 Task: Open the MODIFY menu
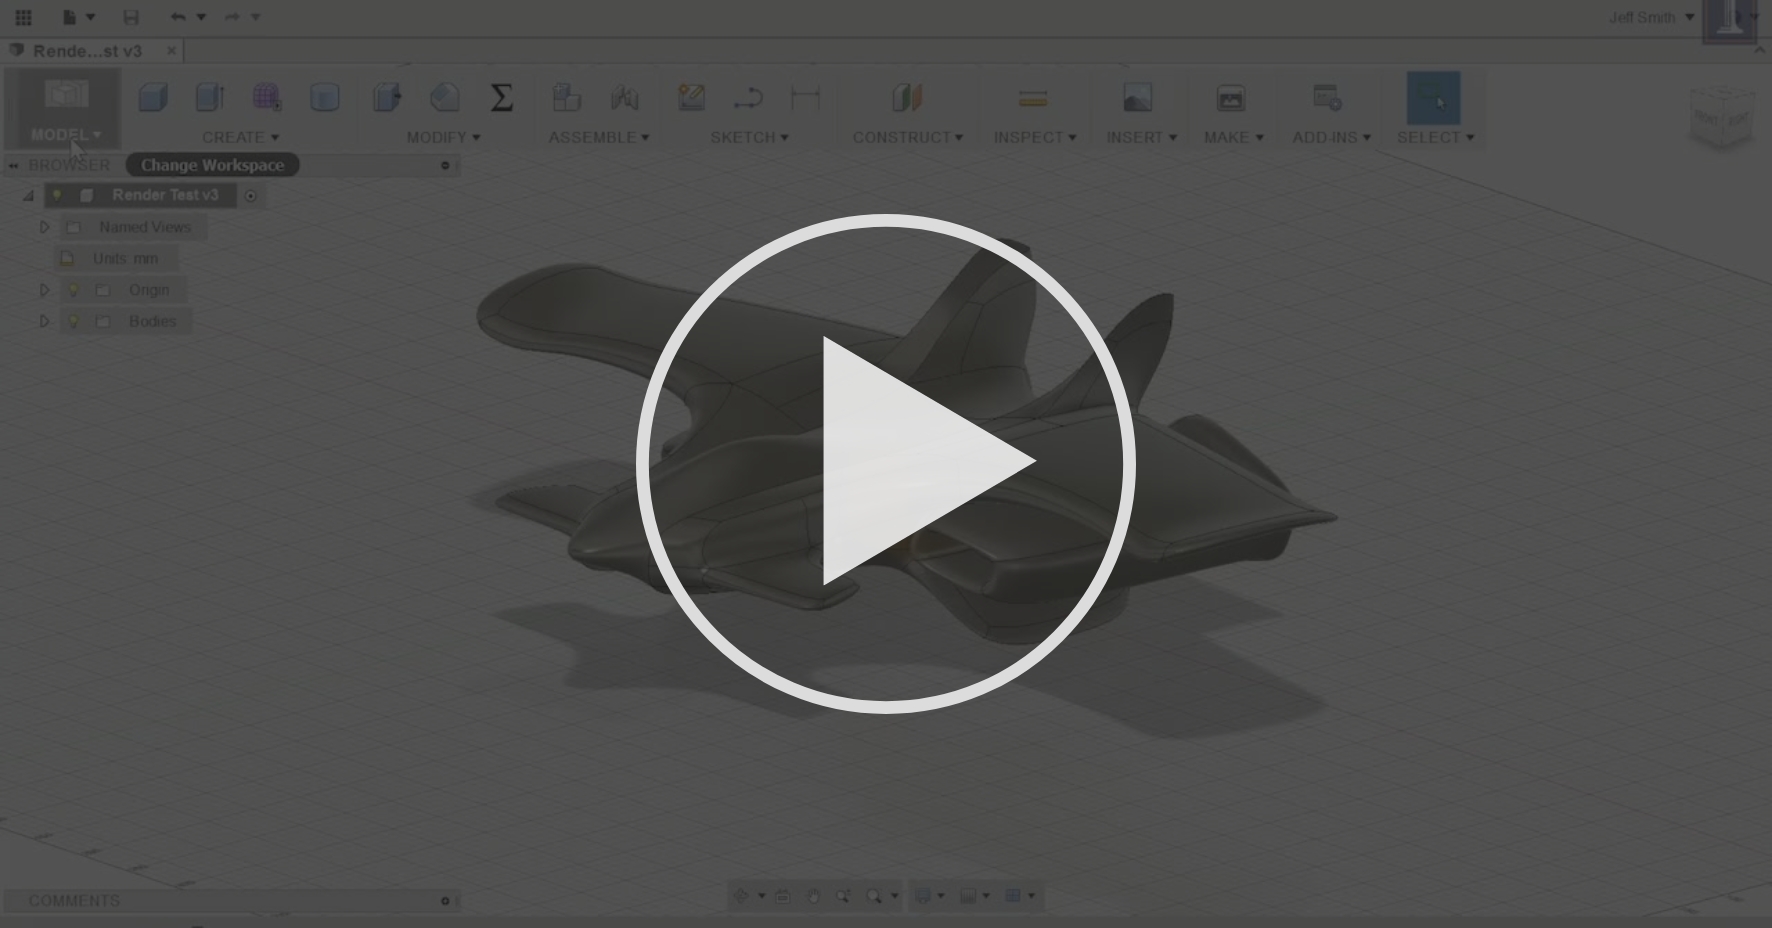(443, 137)
